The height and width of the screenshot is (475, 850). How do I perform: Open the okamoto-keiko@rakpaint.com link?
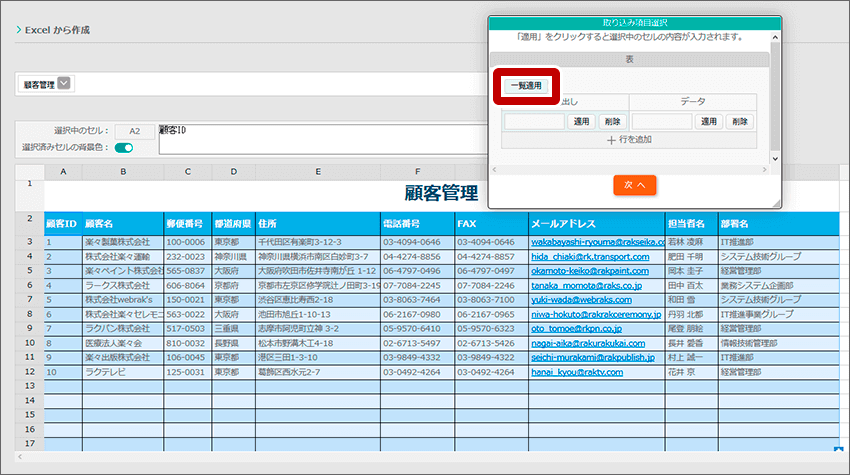(x=590, y=271)
